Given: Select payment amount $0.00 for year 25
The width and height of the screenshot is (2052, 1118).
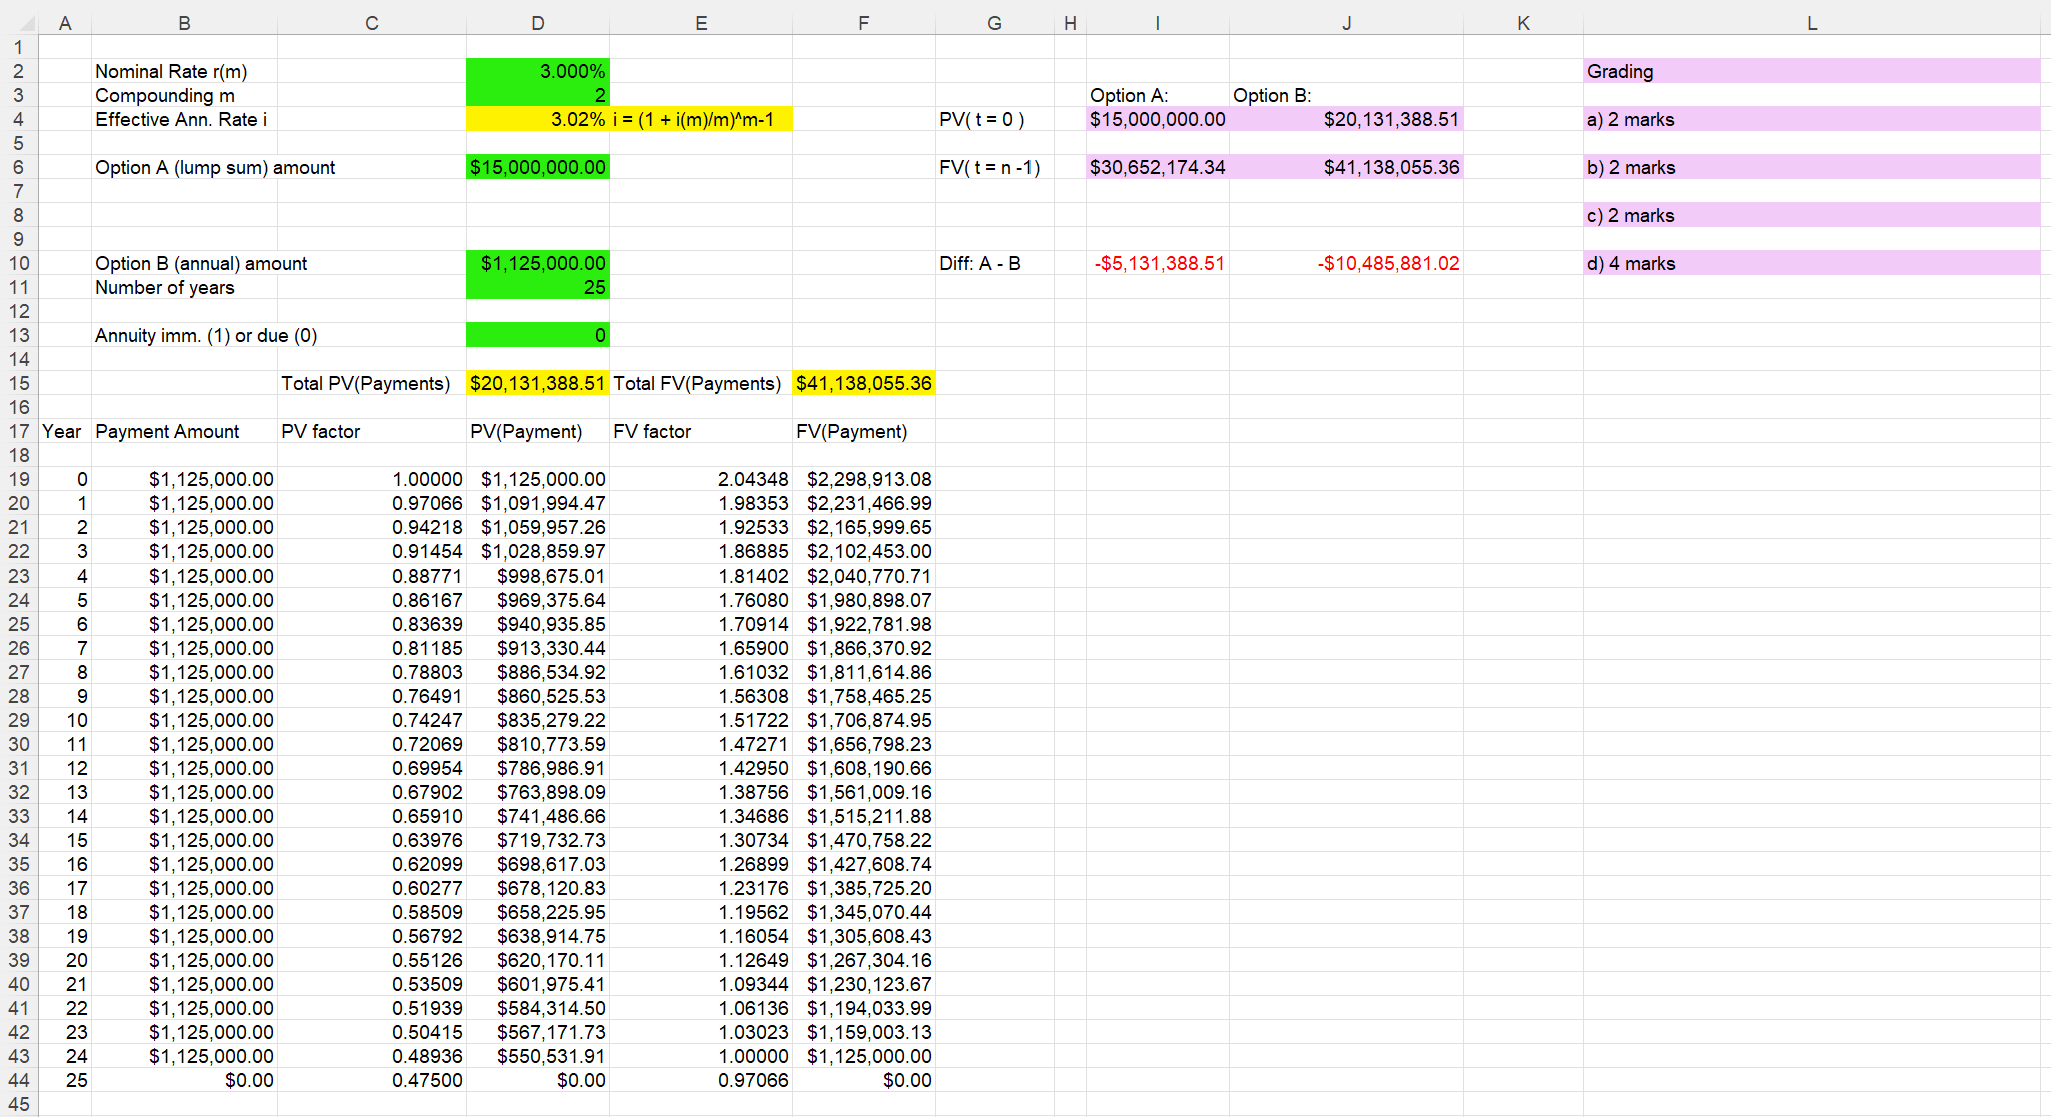Looking at the screenshot, I should pyautogui.click(x=184, y=1080).
